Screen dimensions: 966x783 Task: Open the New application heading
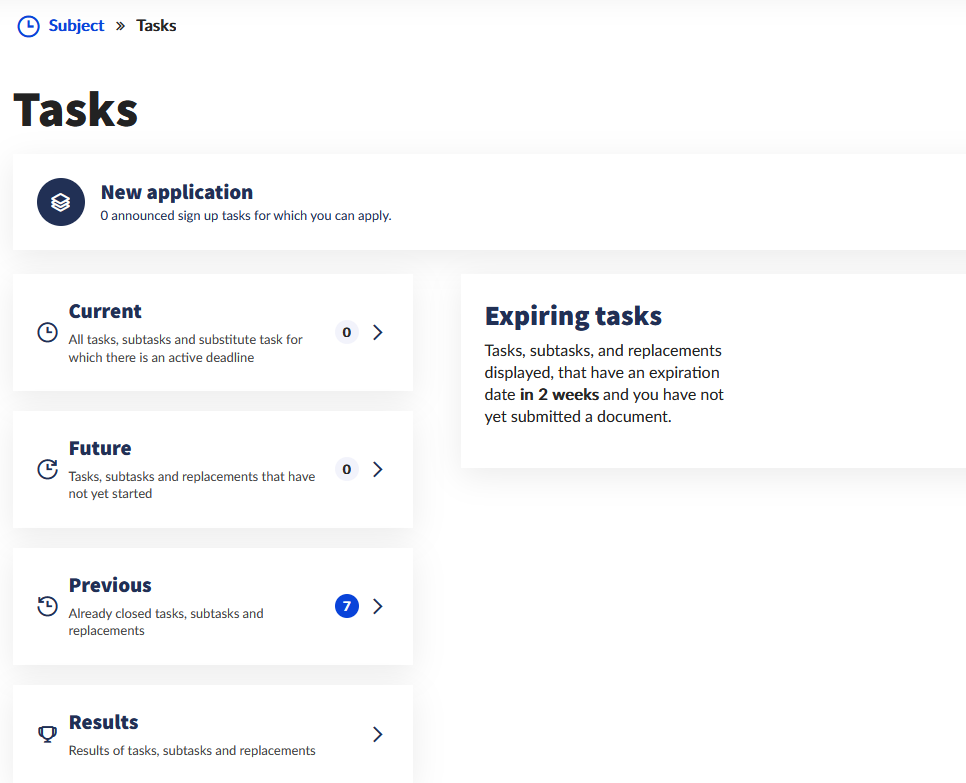click(176, 192)
